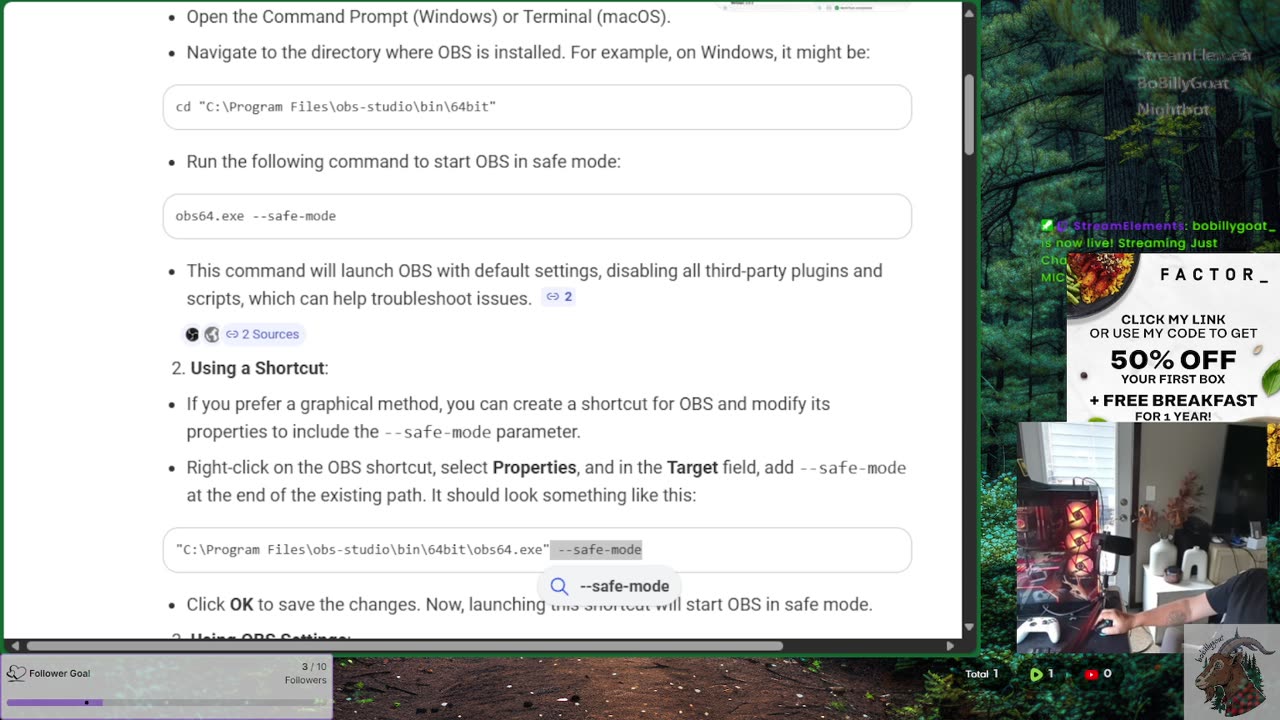This screenshot has height=720, width=1280.
Task: Click the magnifier icon in search popup
Action: tap(559, 586)
